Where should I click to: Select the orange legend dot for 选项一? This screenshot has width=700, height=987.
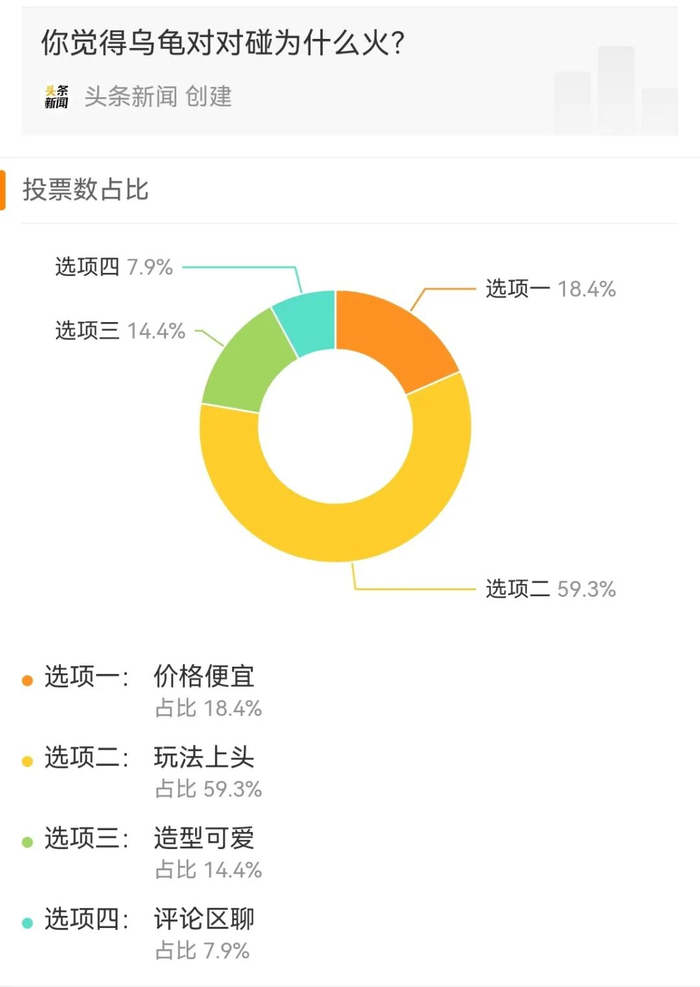27,678
